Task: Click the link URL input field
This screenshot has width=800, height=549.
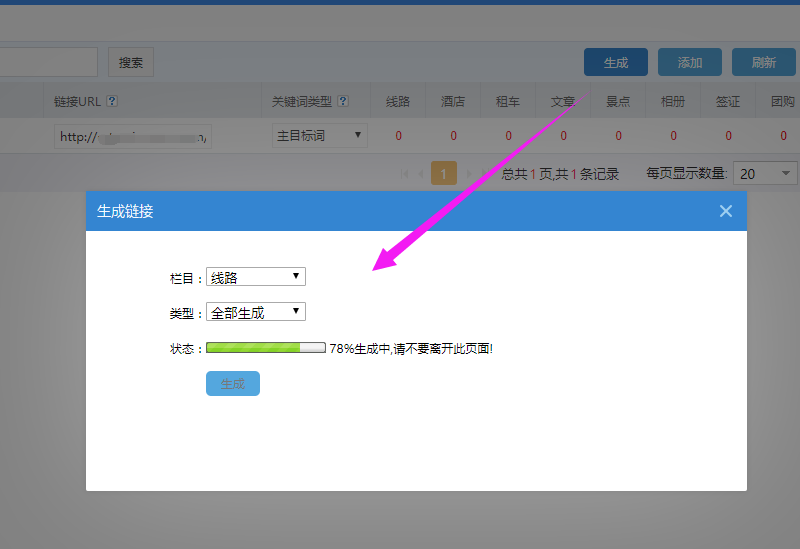Action: [x=133, y=136]
